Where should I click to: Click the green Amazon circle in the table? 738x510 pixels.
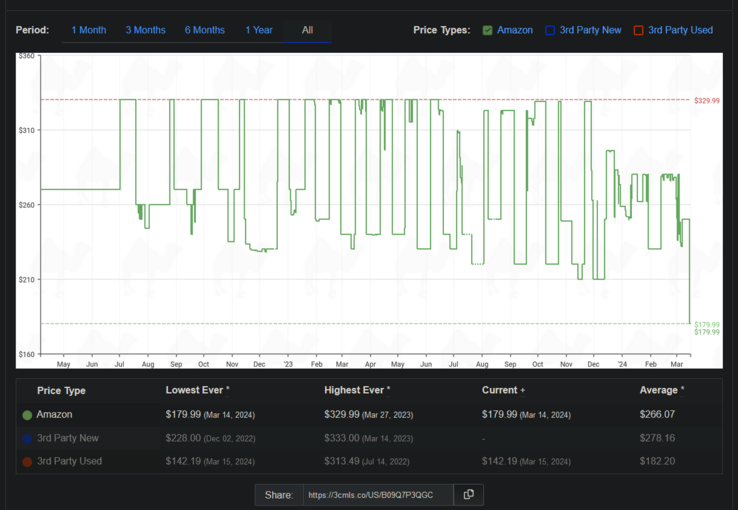(27, 414)
